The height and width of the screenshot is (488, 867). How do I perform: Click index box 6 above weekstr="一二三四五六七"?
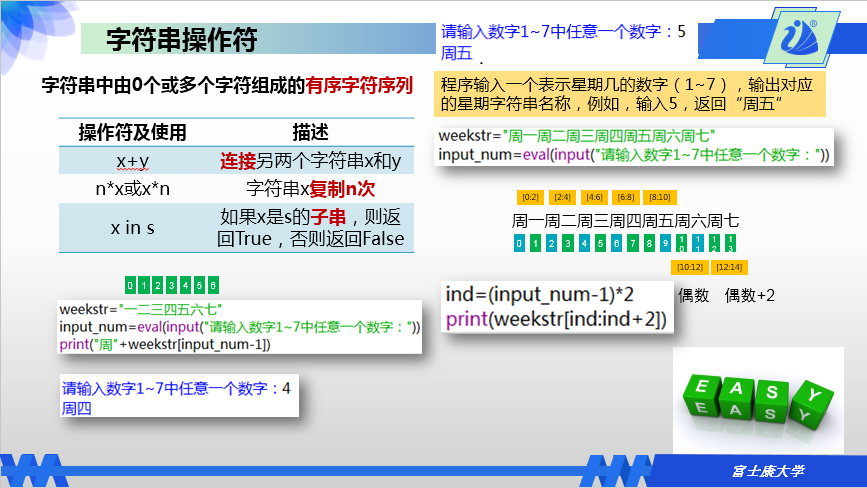(213, 285)
